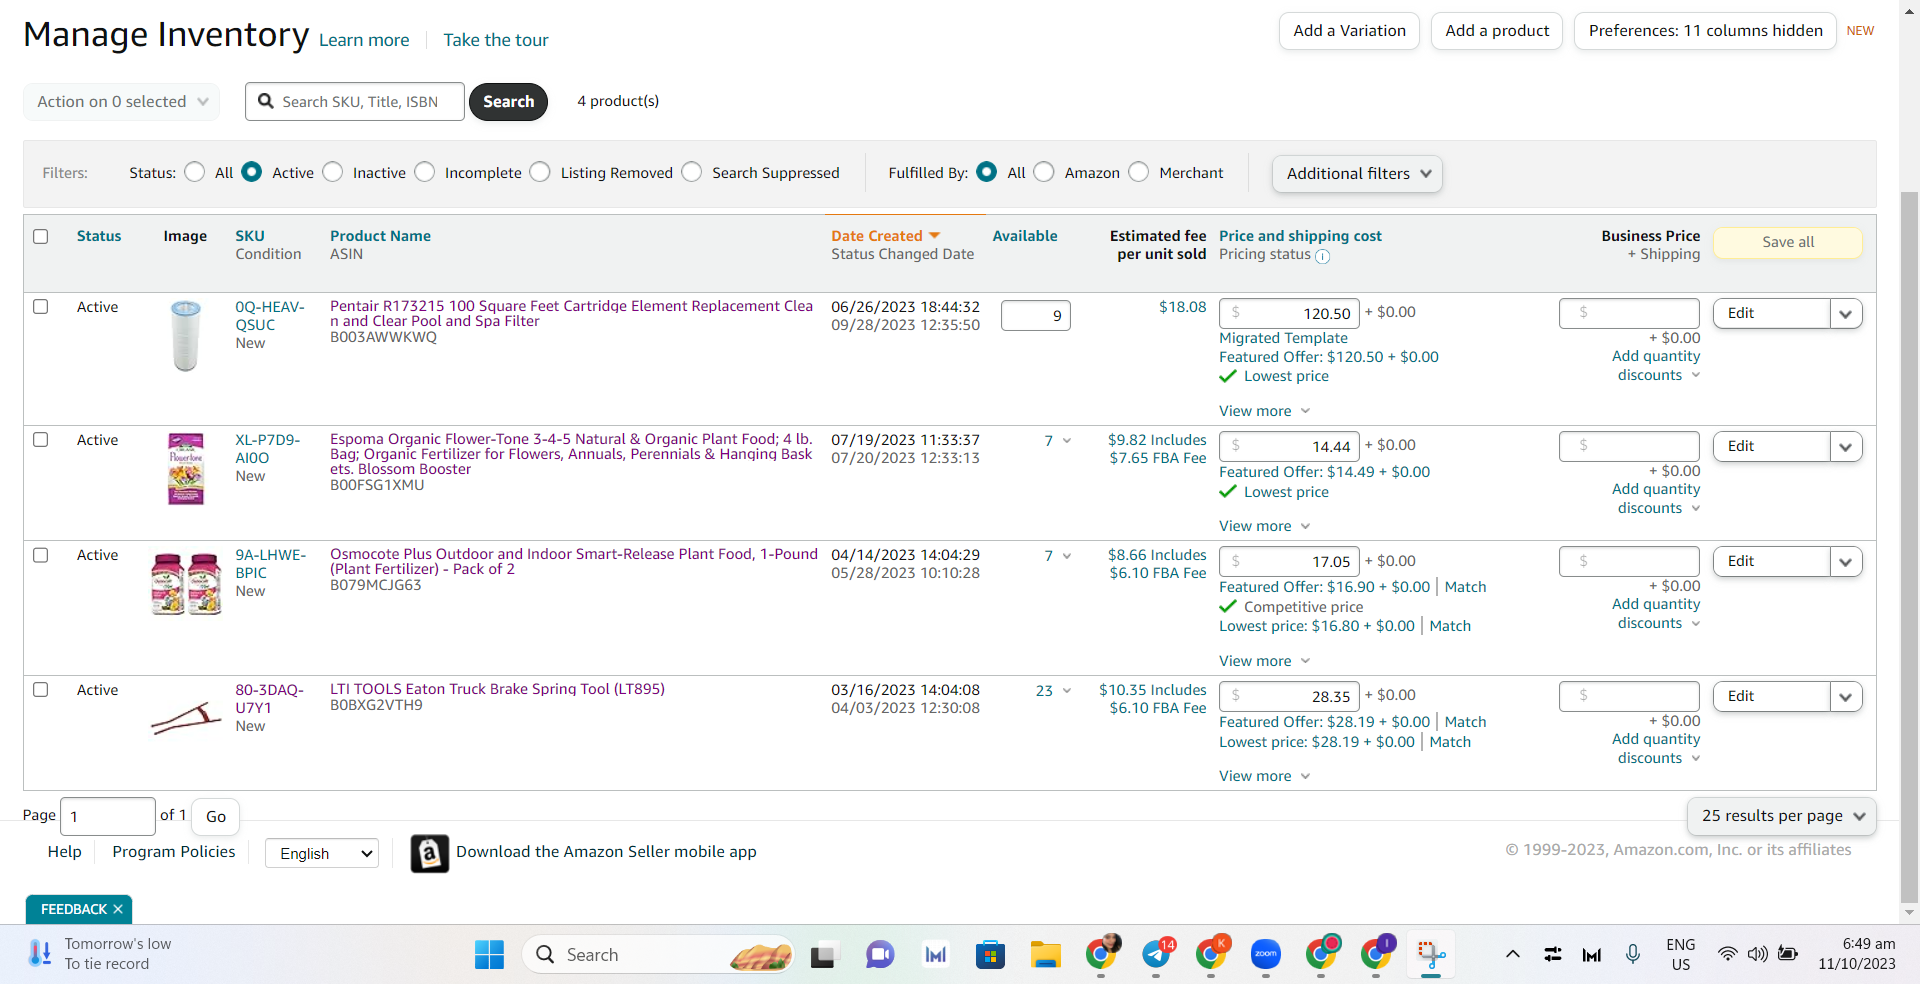Click the Amazon Seller app icon

coord(430,853)
